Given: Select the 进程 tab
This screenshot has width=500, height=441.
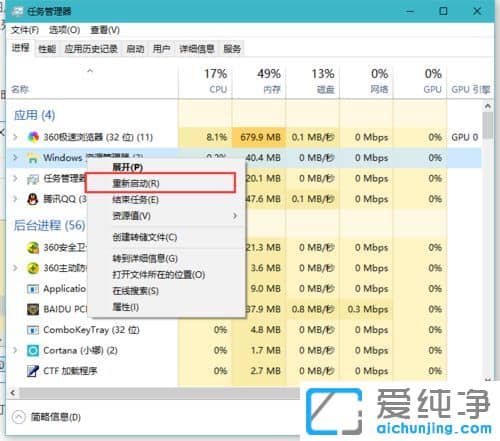Looking at the screenshot, I should tap(21, 48).
